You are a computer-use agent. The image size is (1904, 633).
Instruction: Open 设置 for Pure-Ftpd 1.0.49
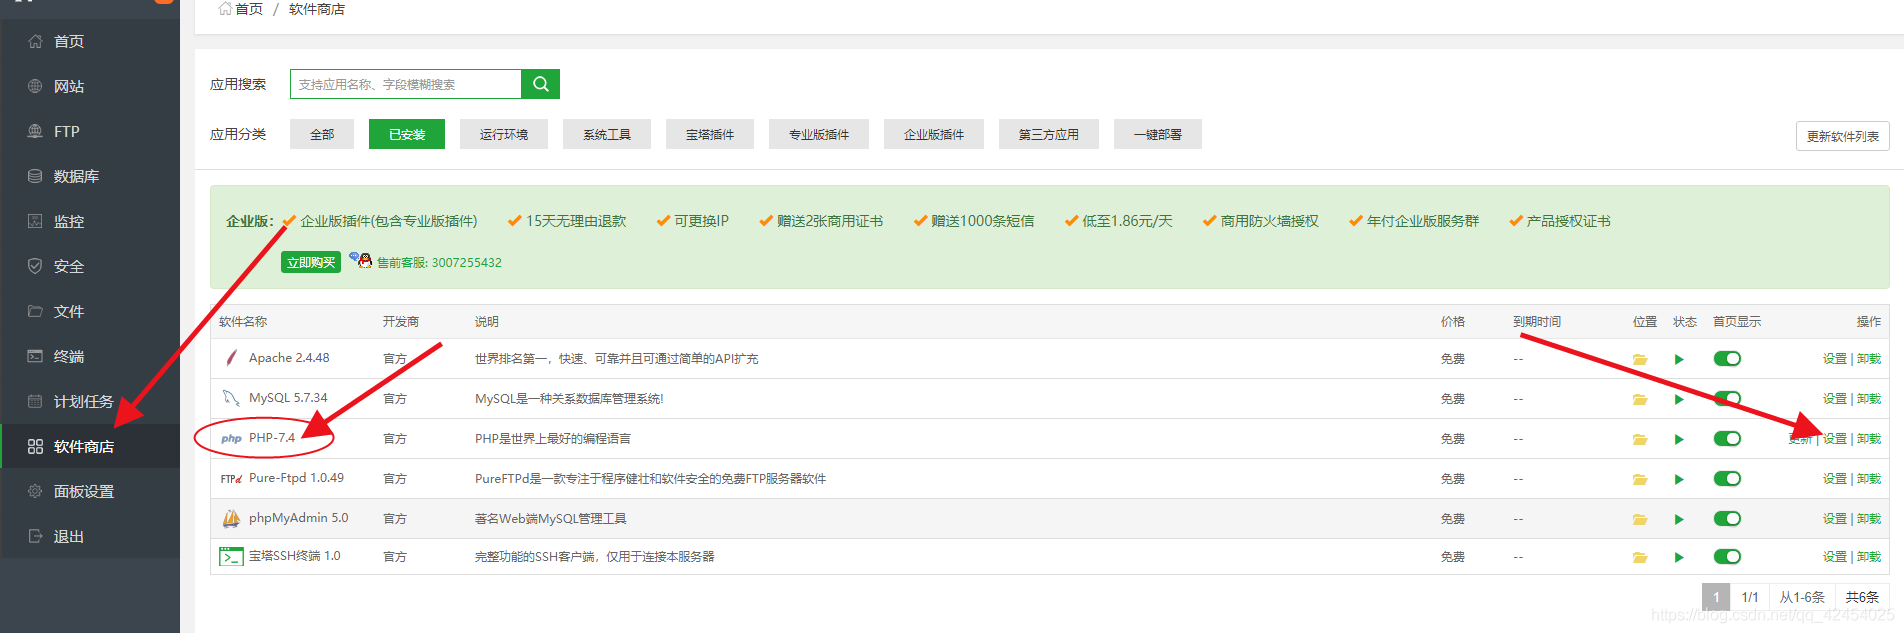pos(1834,479)
